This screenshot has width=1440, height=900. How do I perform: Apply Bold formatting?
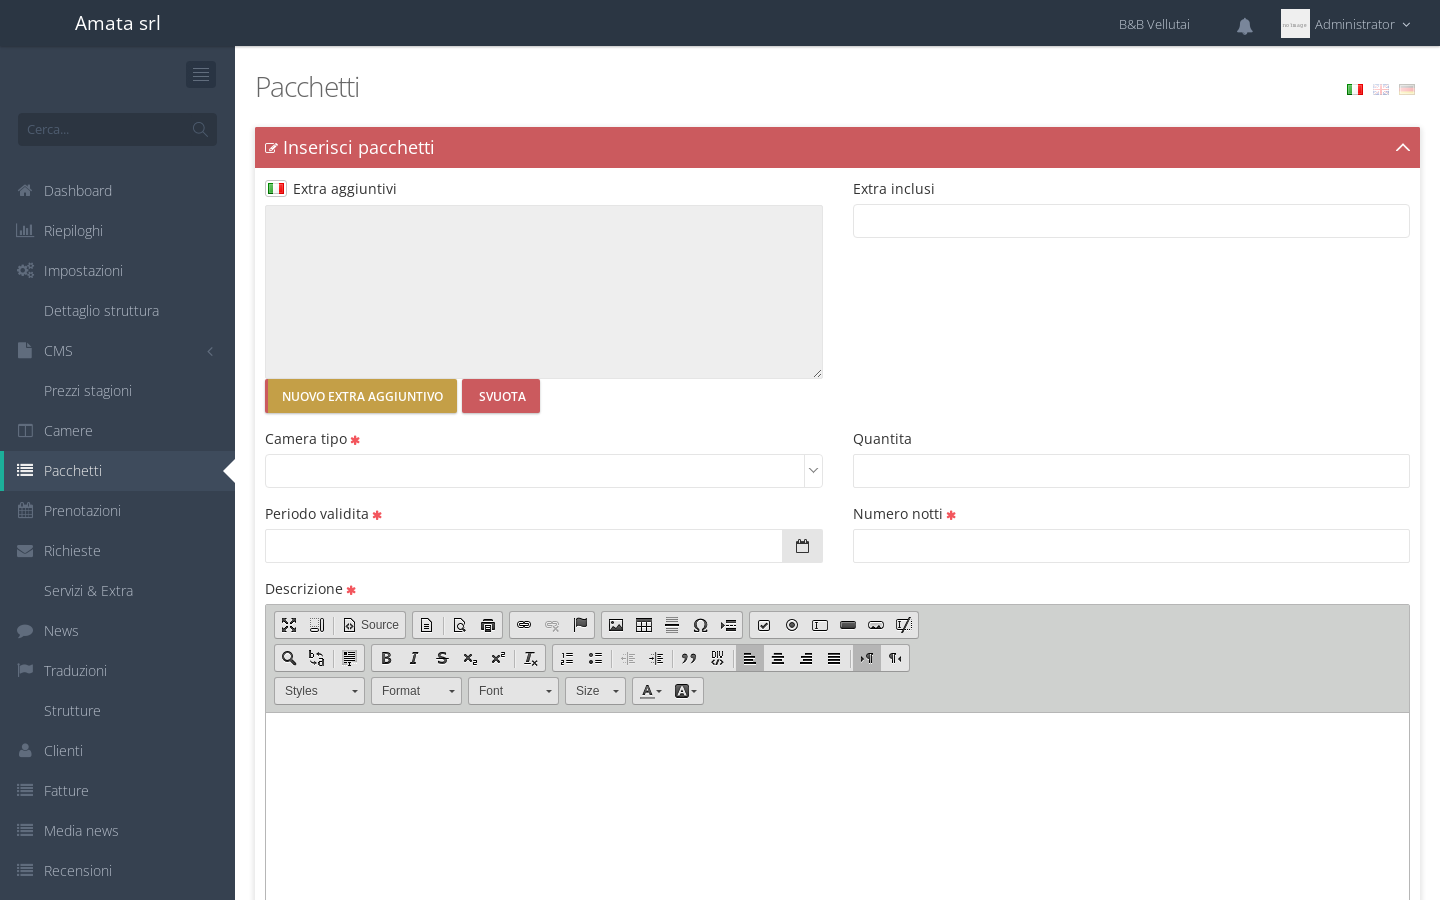click(x=386, y=658)
